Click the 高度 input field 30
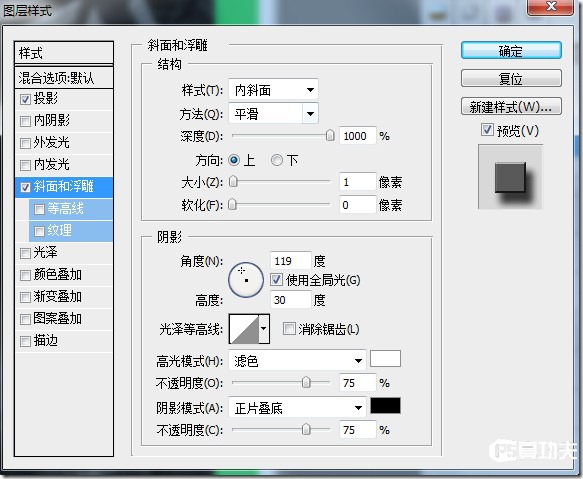 coord(290,300)
